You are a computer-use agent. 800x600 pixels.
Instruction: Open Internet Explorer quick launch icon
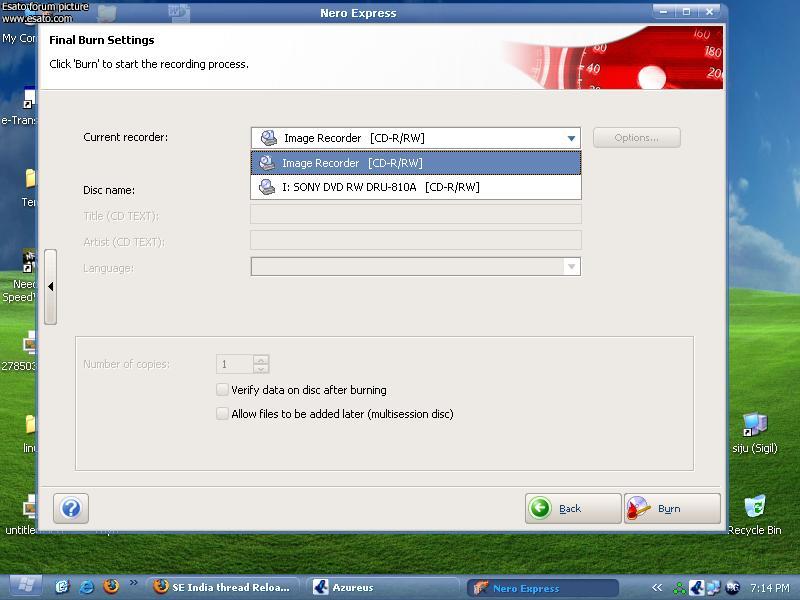coord(87,587)
